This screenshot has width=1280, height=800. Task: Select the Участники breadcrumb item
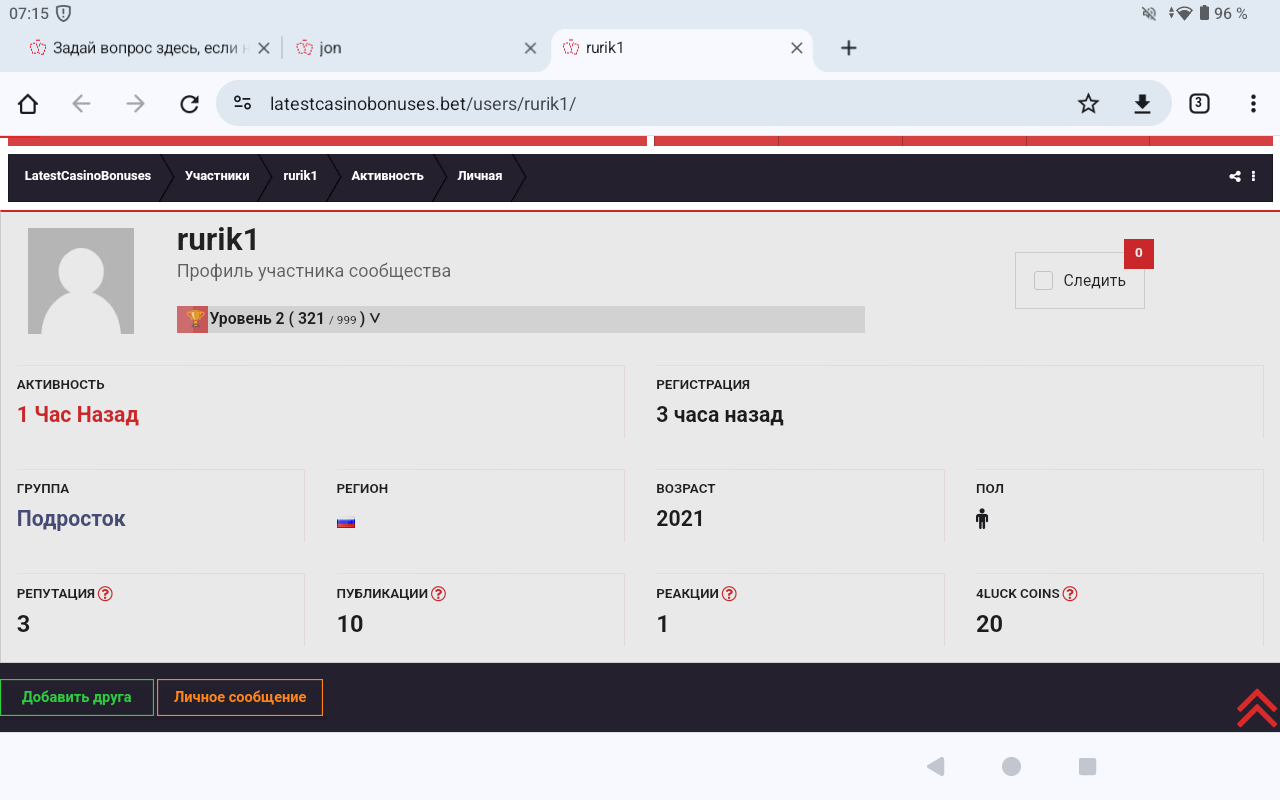217,176
